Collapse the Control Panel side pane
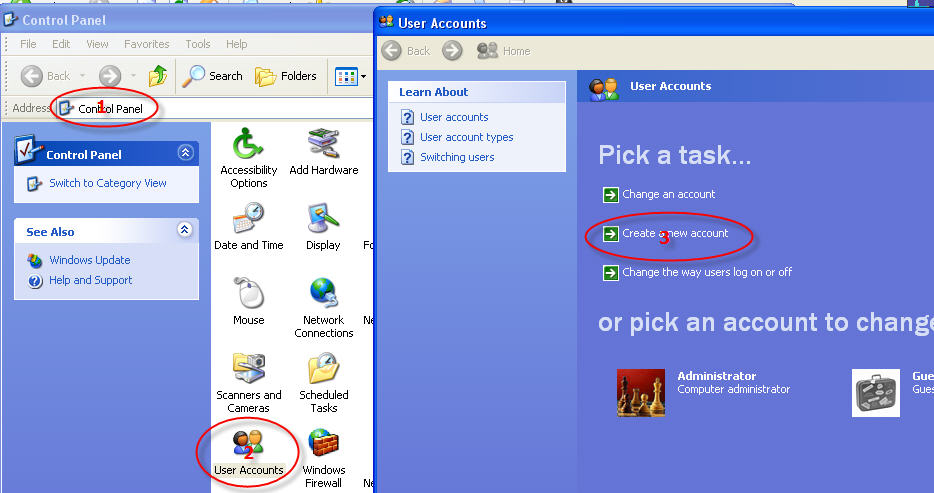Viewport: 934px width, 493px height. pyautogui.click(x=185, y=153)
